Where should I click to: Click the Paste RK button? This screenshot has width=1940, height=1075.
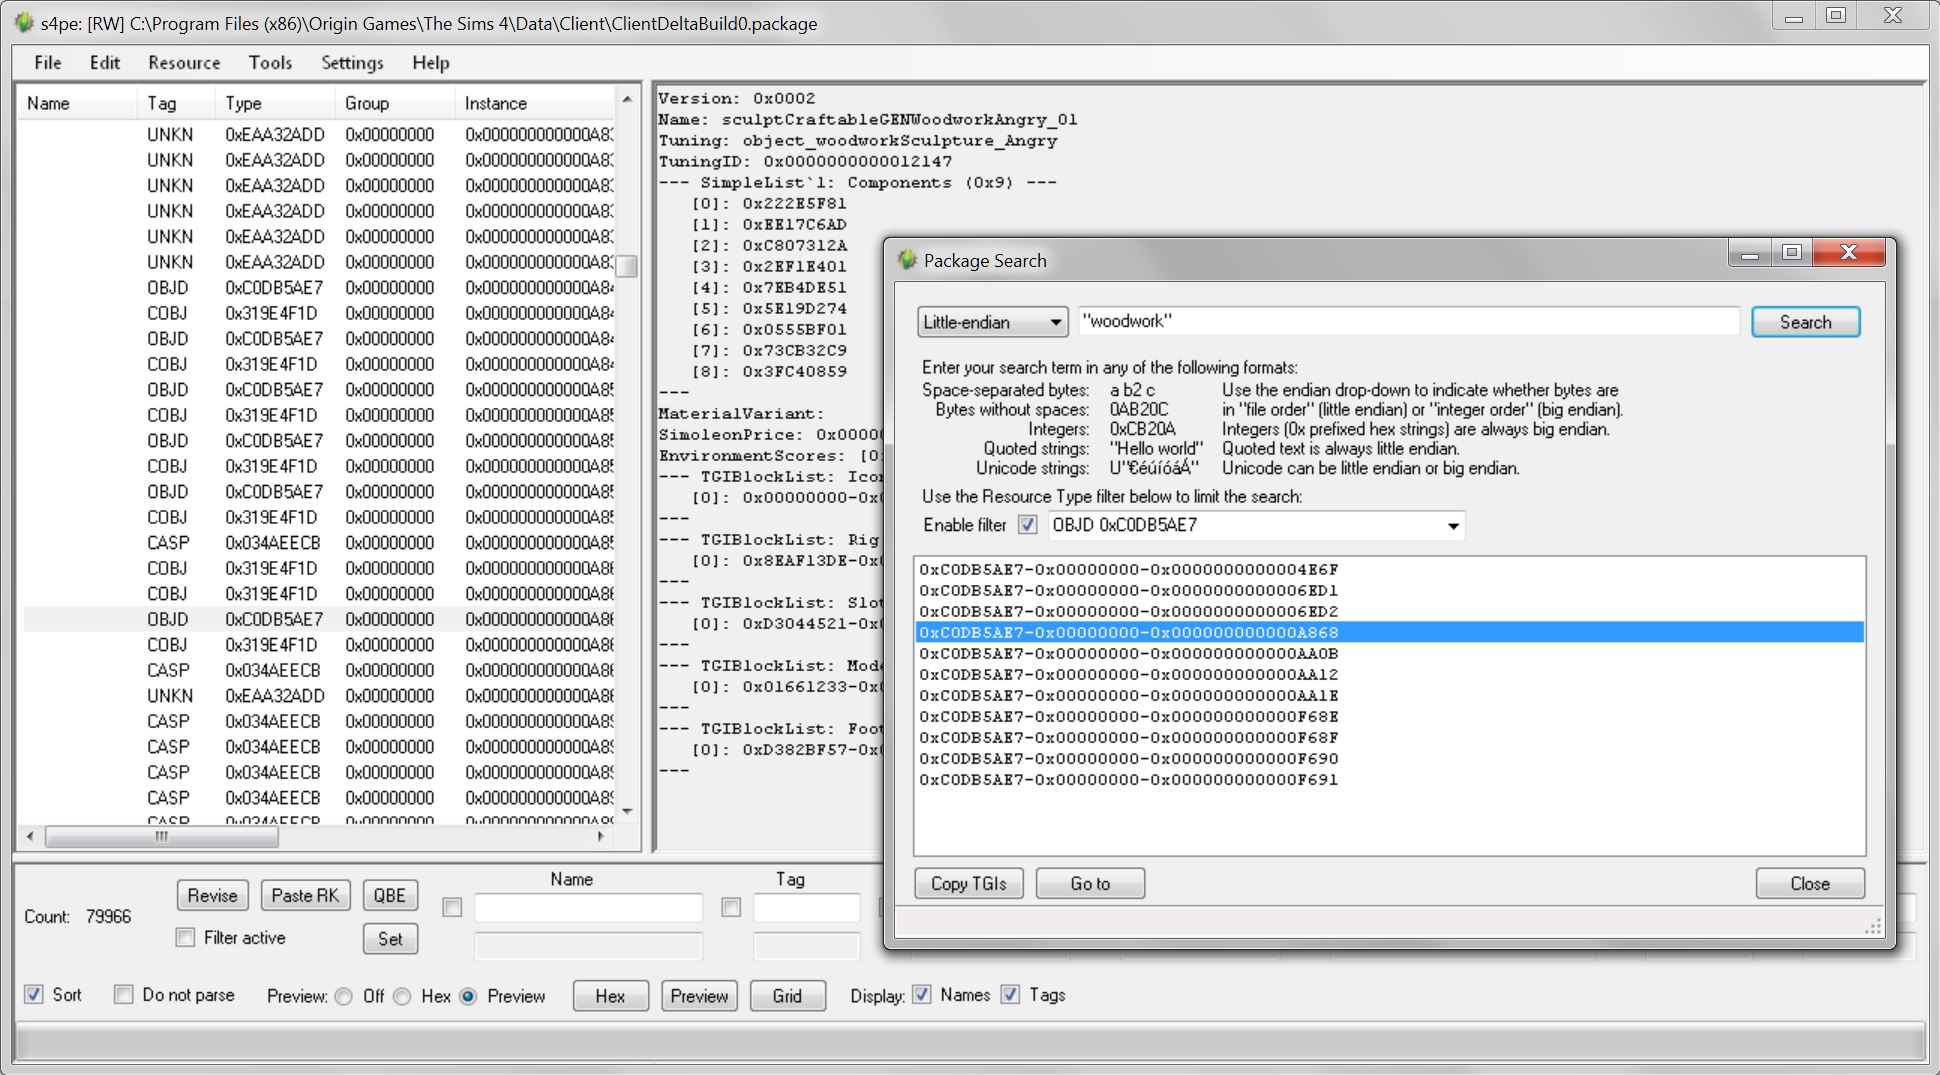click(305, 895)
